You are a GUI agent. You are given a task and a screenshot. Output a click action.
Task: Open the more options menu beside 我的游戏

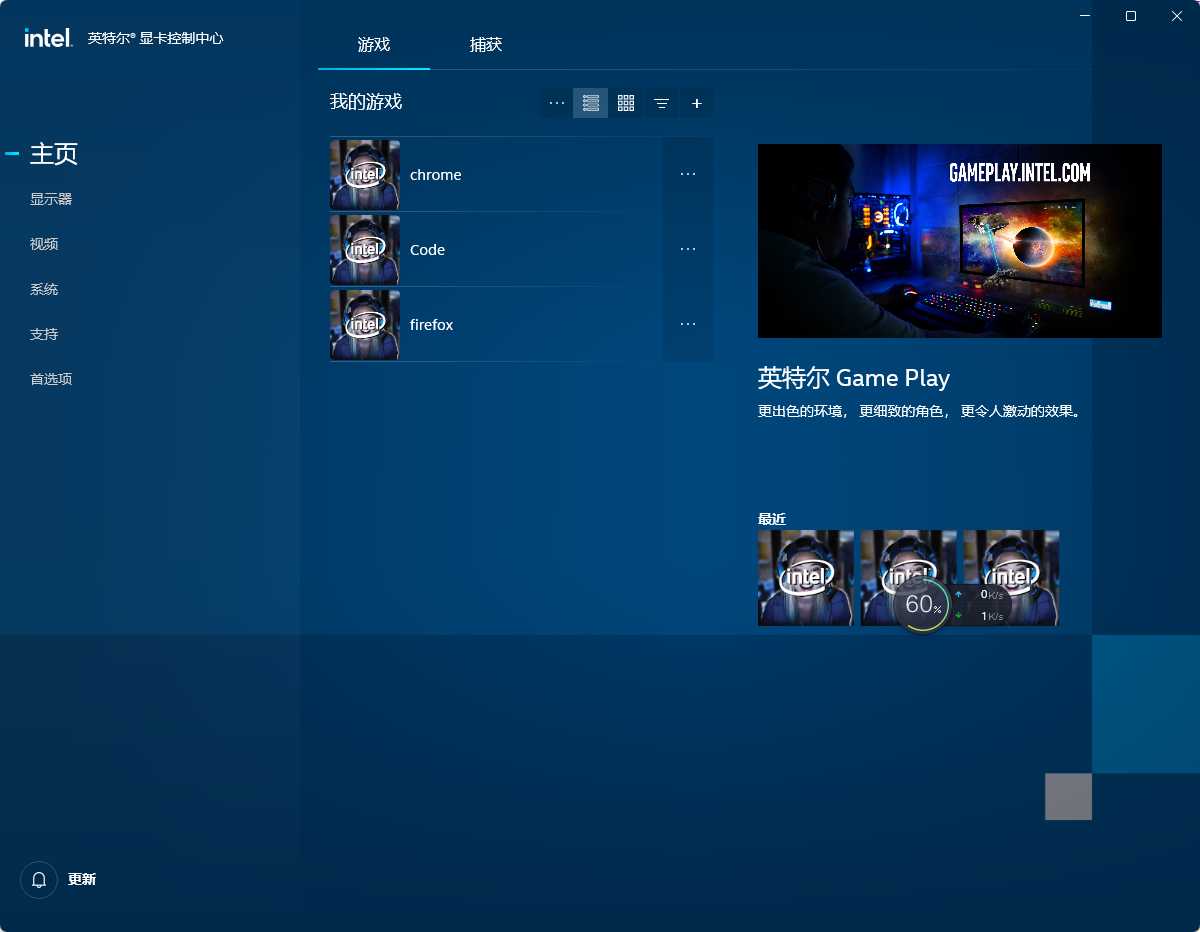pos(557,103)
